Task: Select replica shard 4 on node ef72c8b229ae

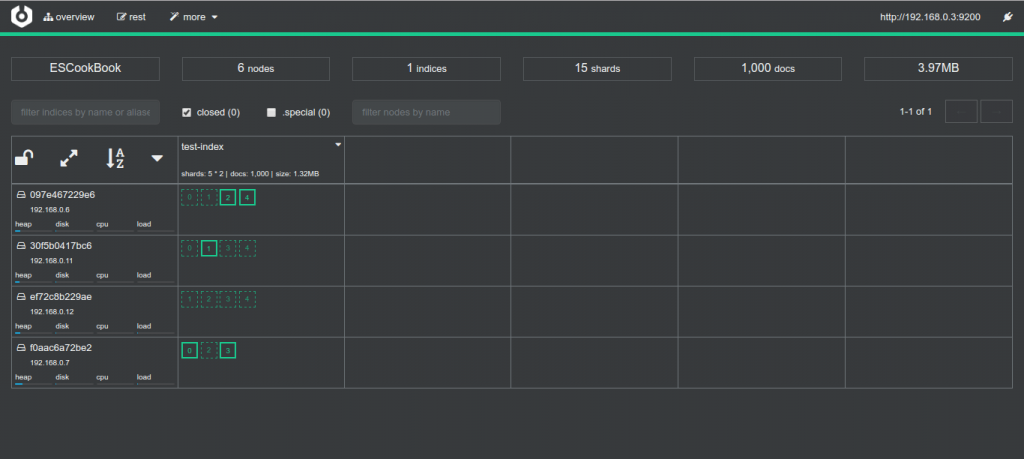Action: pos(248,299)
